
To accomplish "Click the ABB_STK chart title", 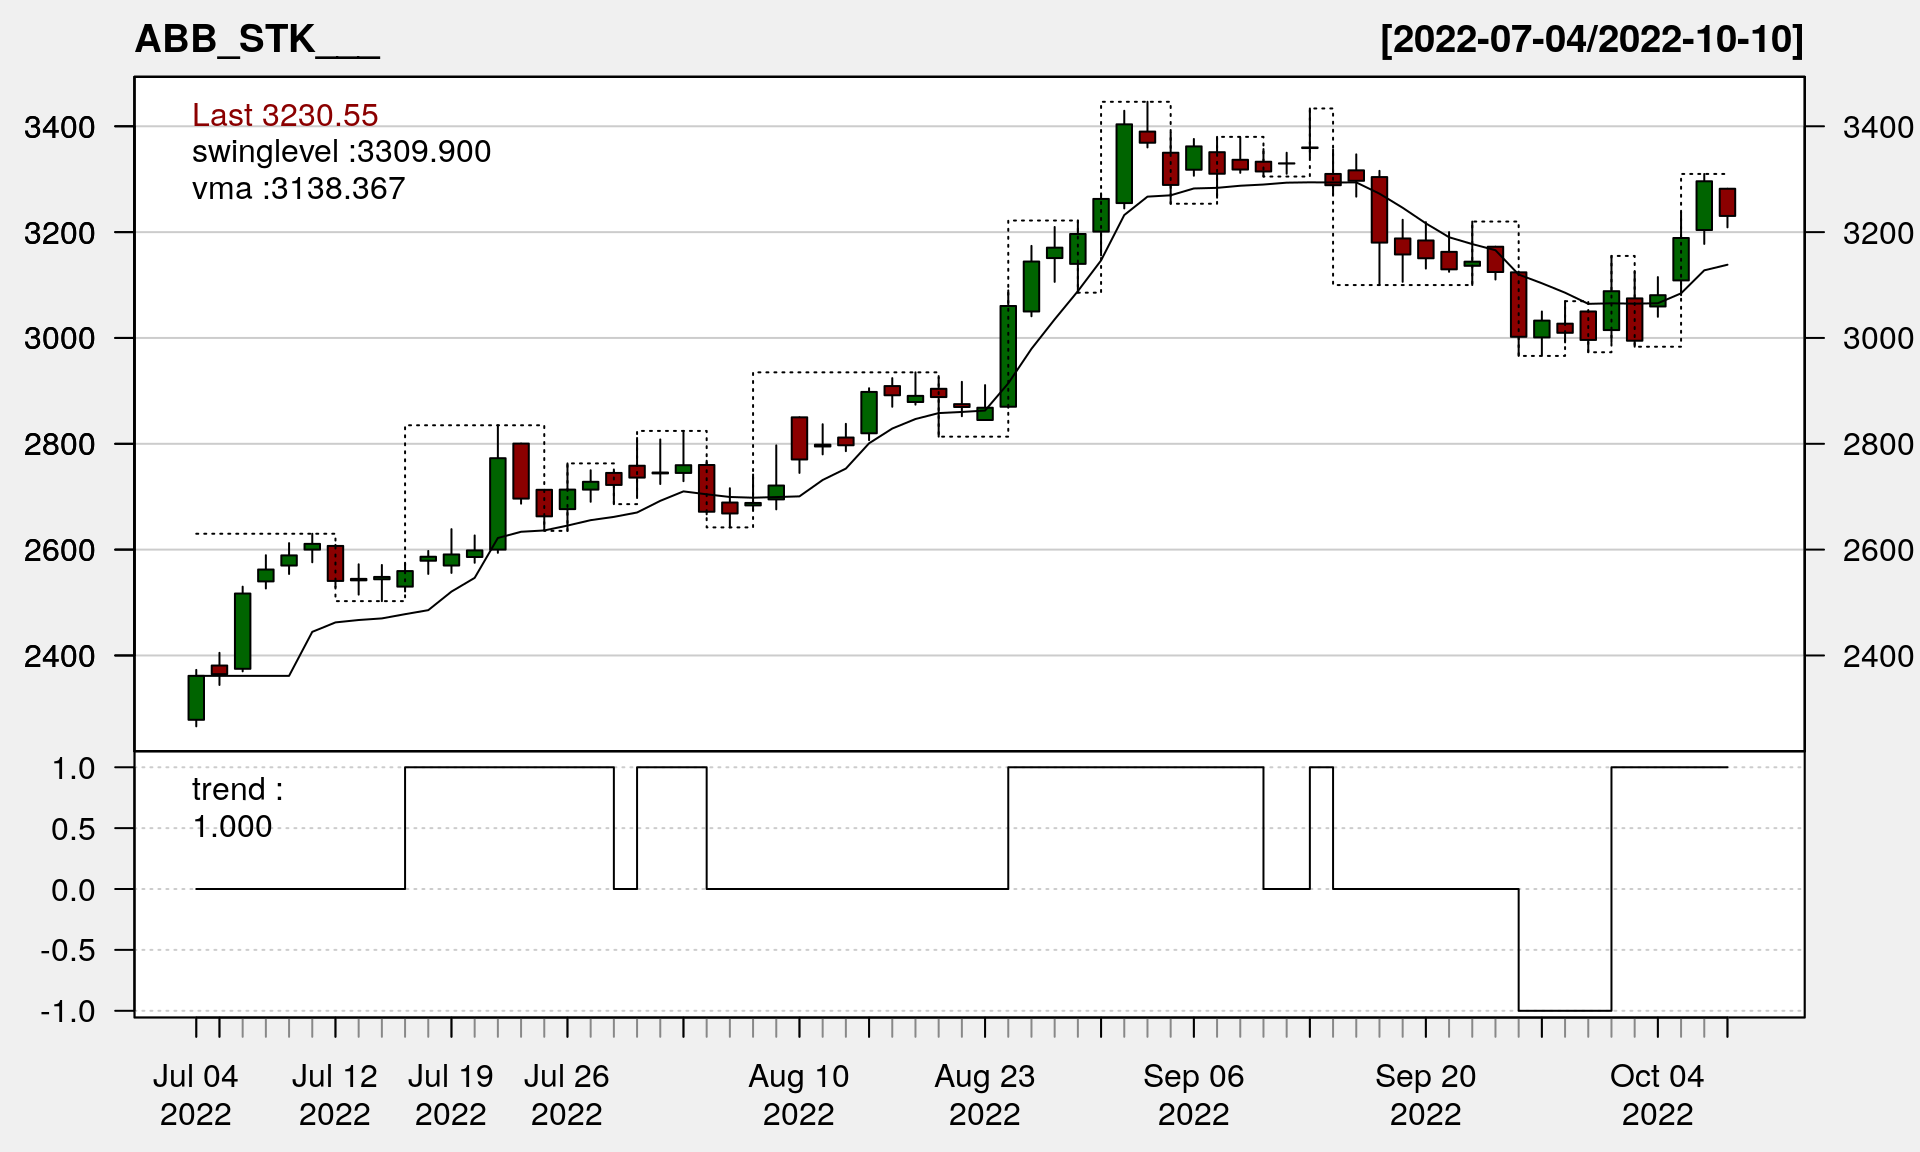I will pyautogui.click(x=256, y=40).
